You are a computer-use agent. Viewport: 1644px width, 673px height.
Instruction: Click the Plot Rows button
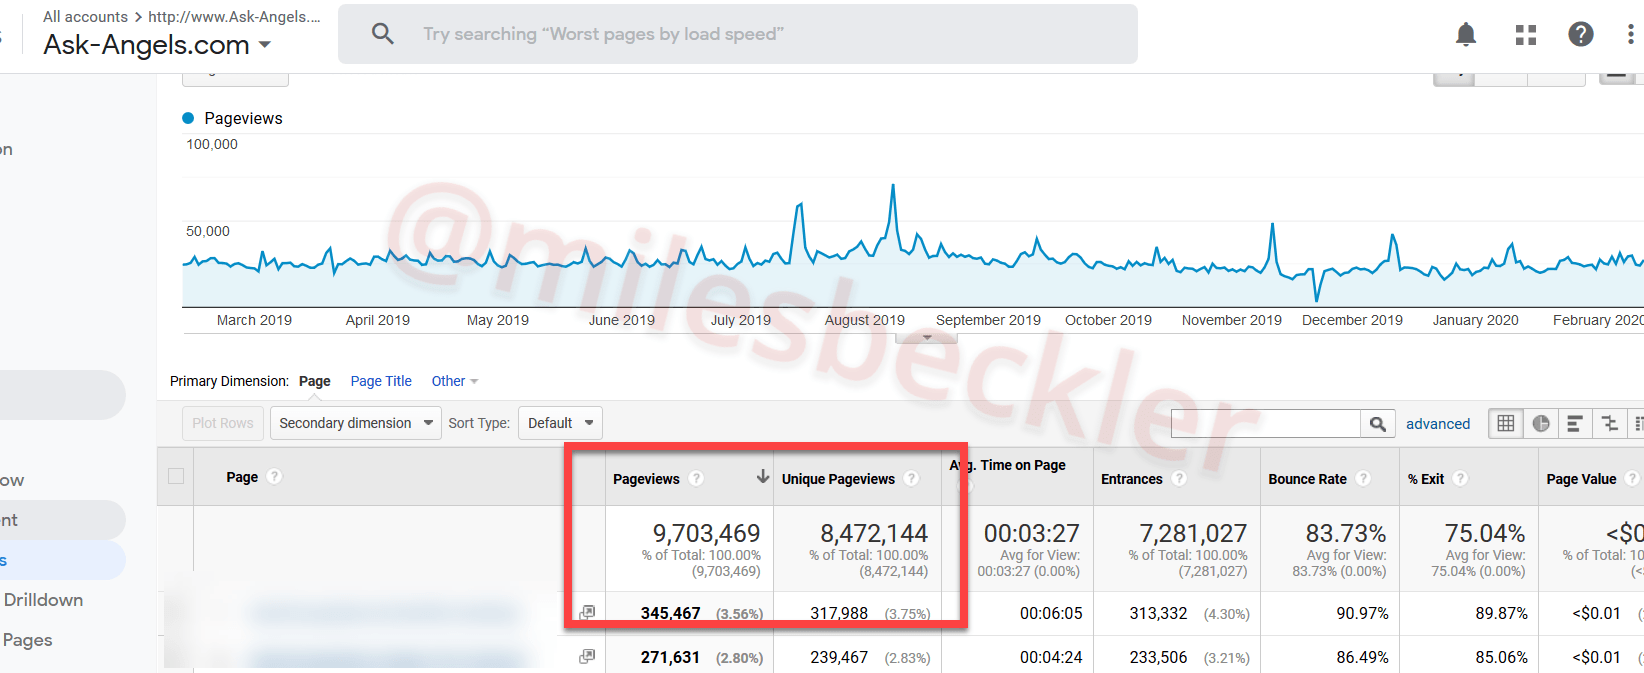pos(223,423)
